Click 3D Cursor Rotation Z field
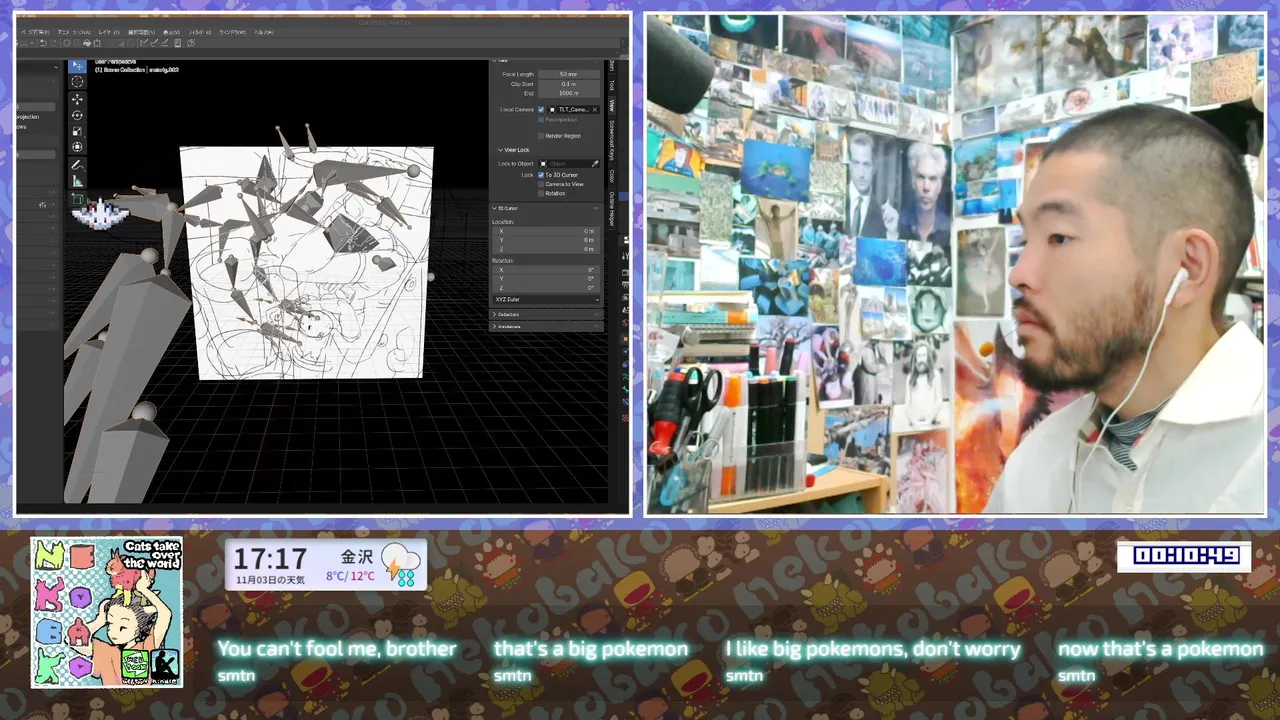This screenshot has height=720, width=1280. [546, 288]
